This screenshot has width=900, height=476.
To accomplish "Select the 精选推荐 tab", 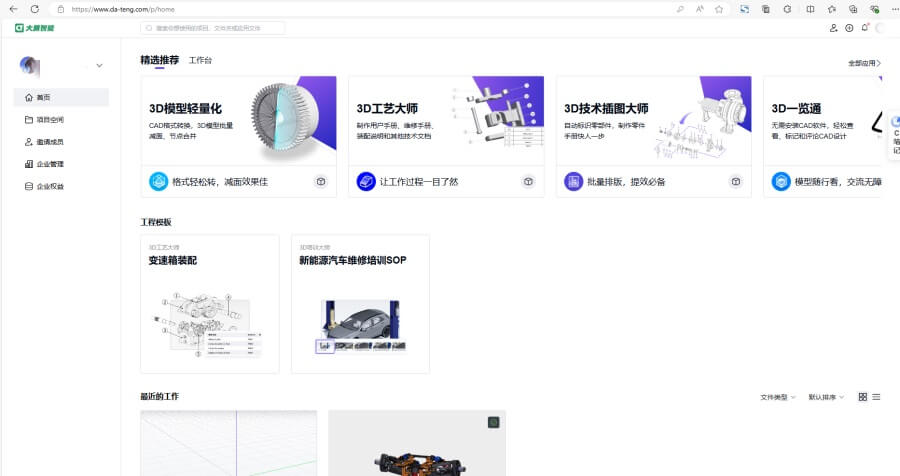I will pos(160,60).
